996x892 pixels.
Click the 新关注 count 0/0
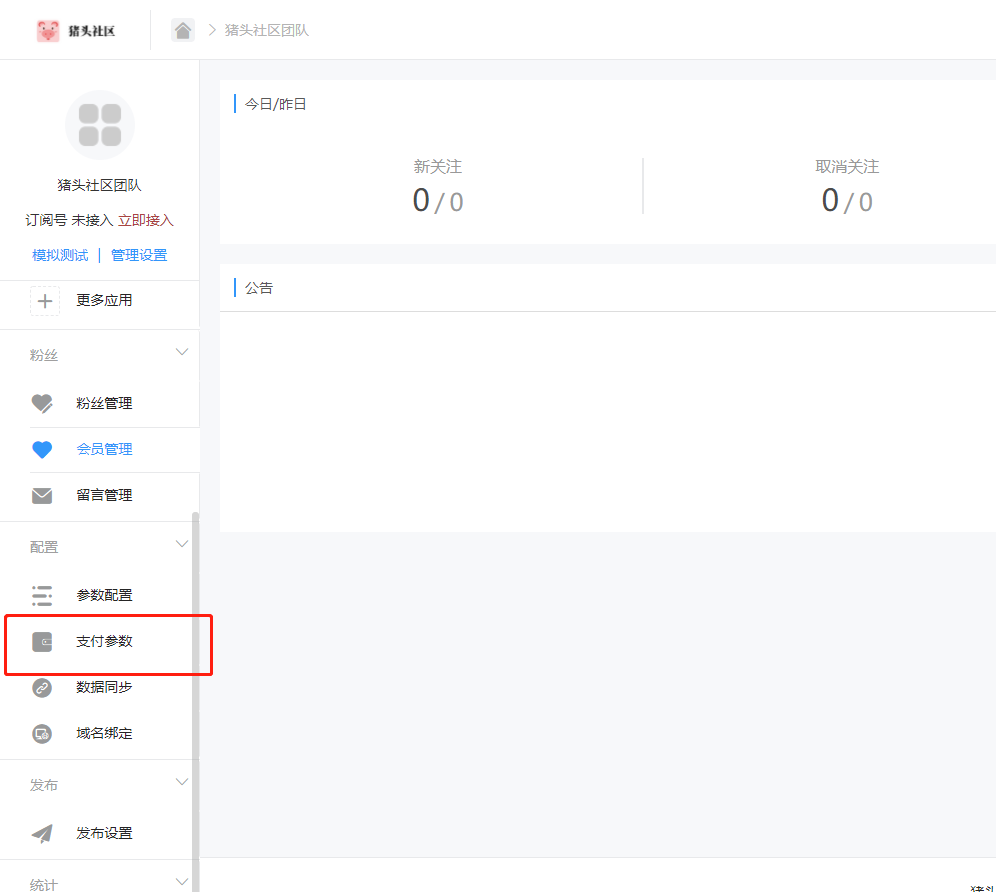coord(438,201)
